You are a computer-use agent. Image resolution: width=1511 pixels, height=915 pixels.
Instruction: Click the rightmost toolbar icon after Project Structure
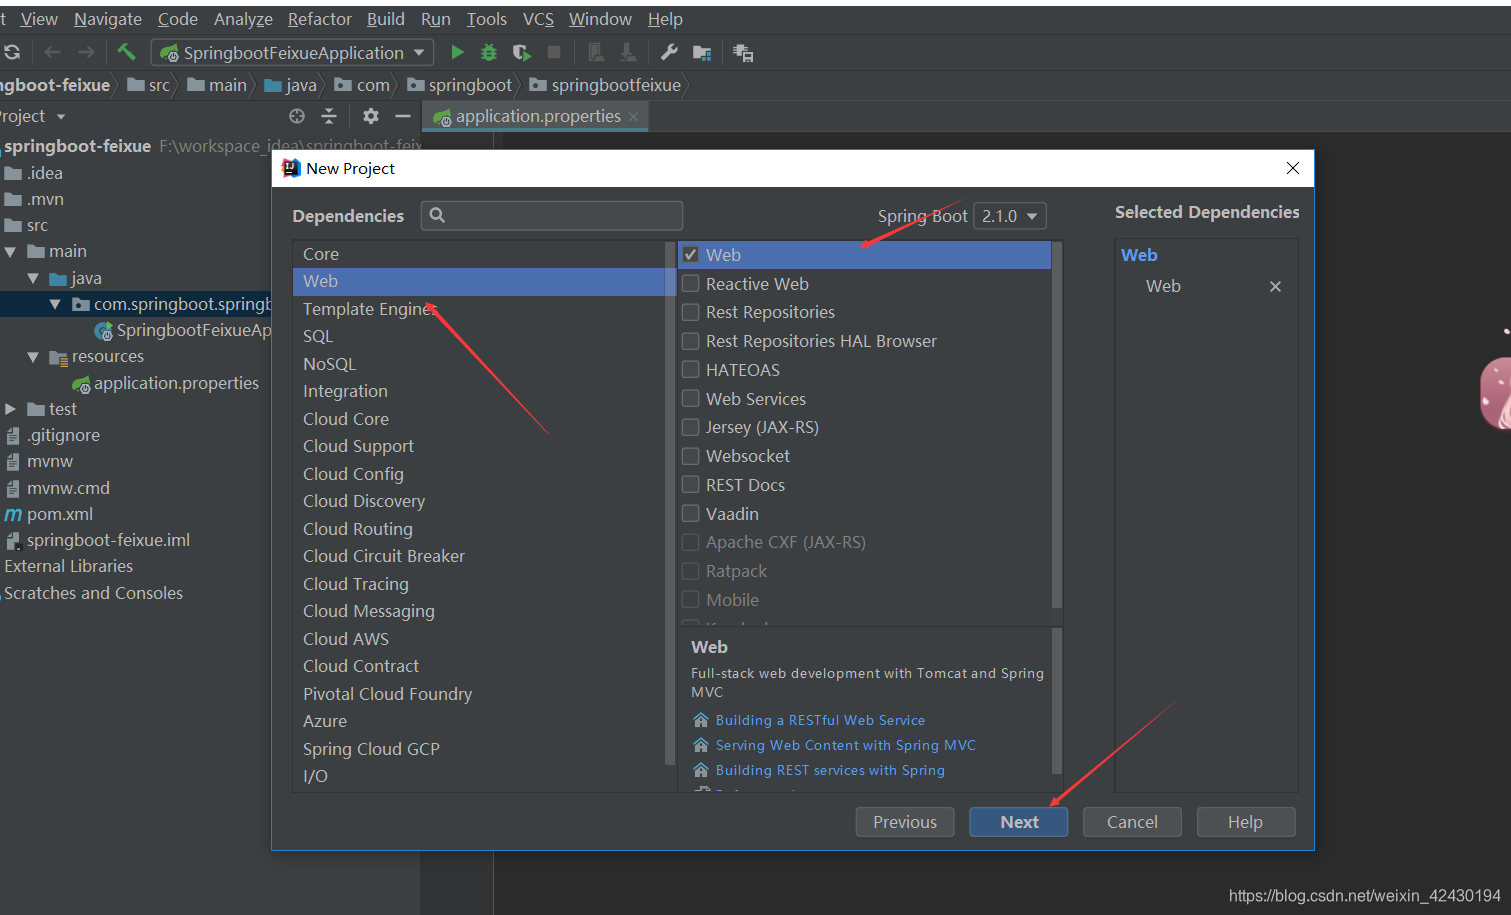click(x=743, y=53)
